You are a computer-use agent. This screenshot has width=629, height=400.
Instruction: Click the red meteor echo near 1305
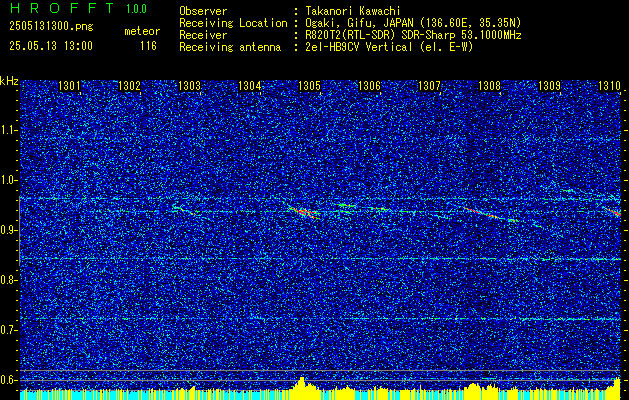(304, 213)
